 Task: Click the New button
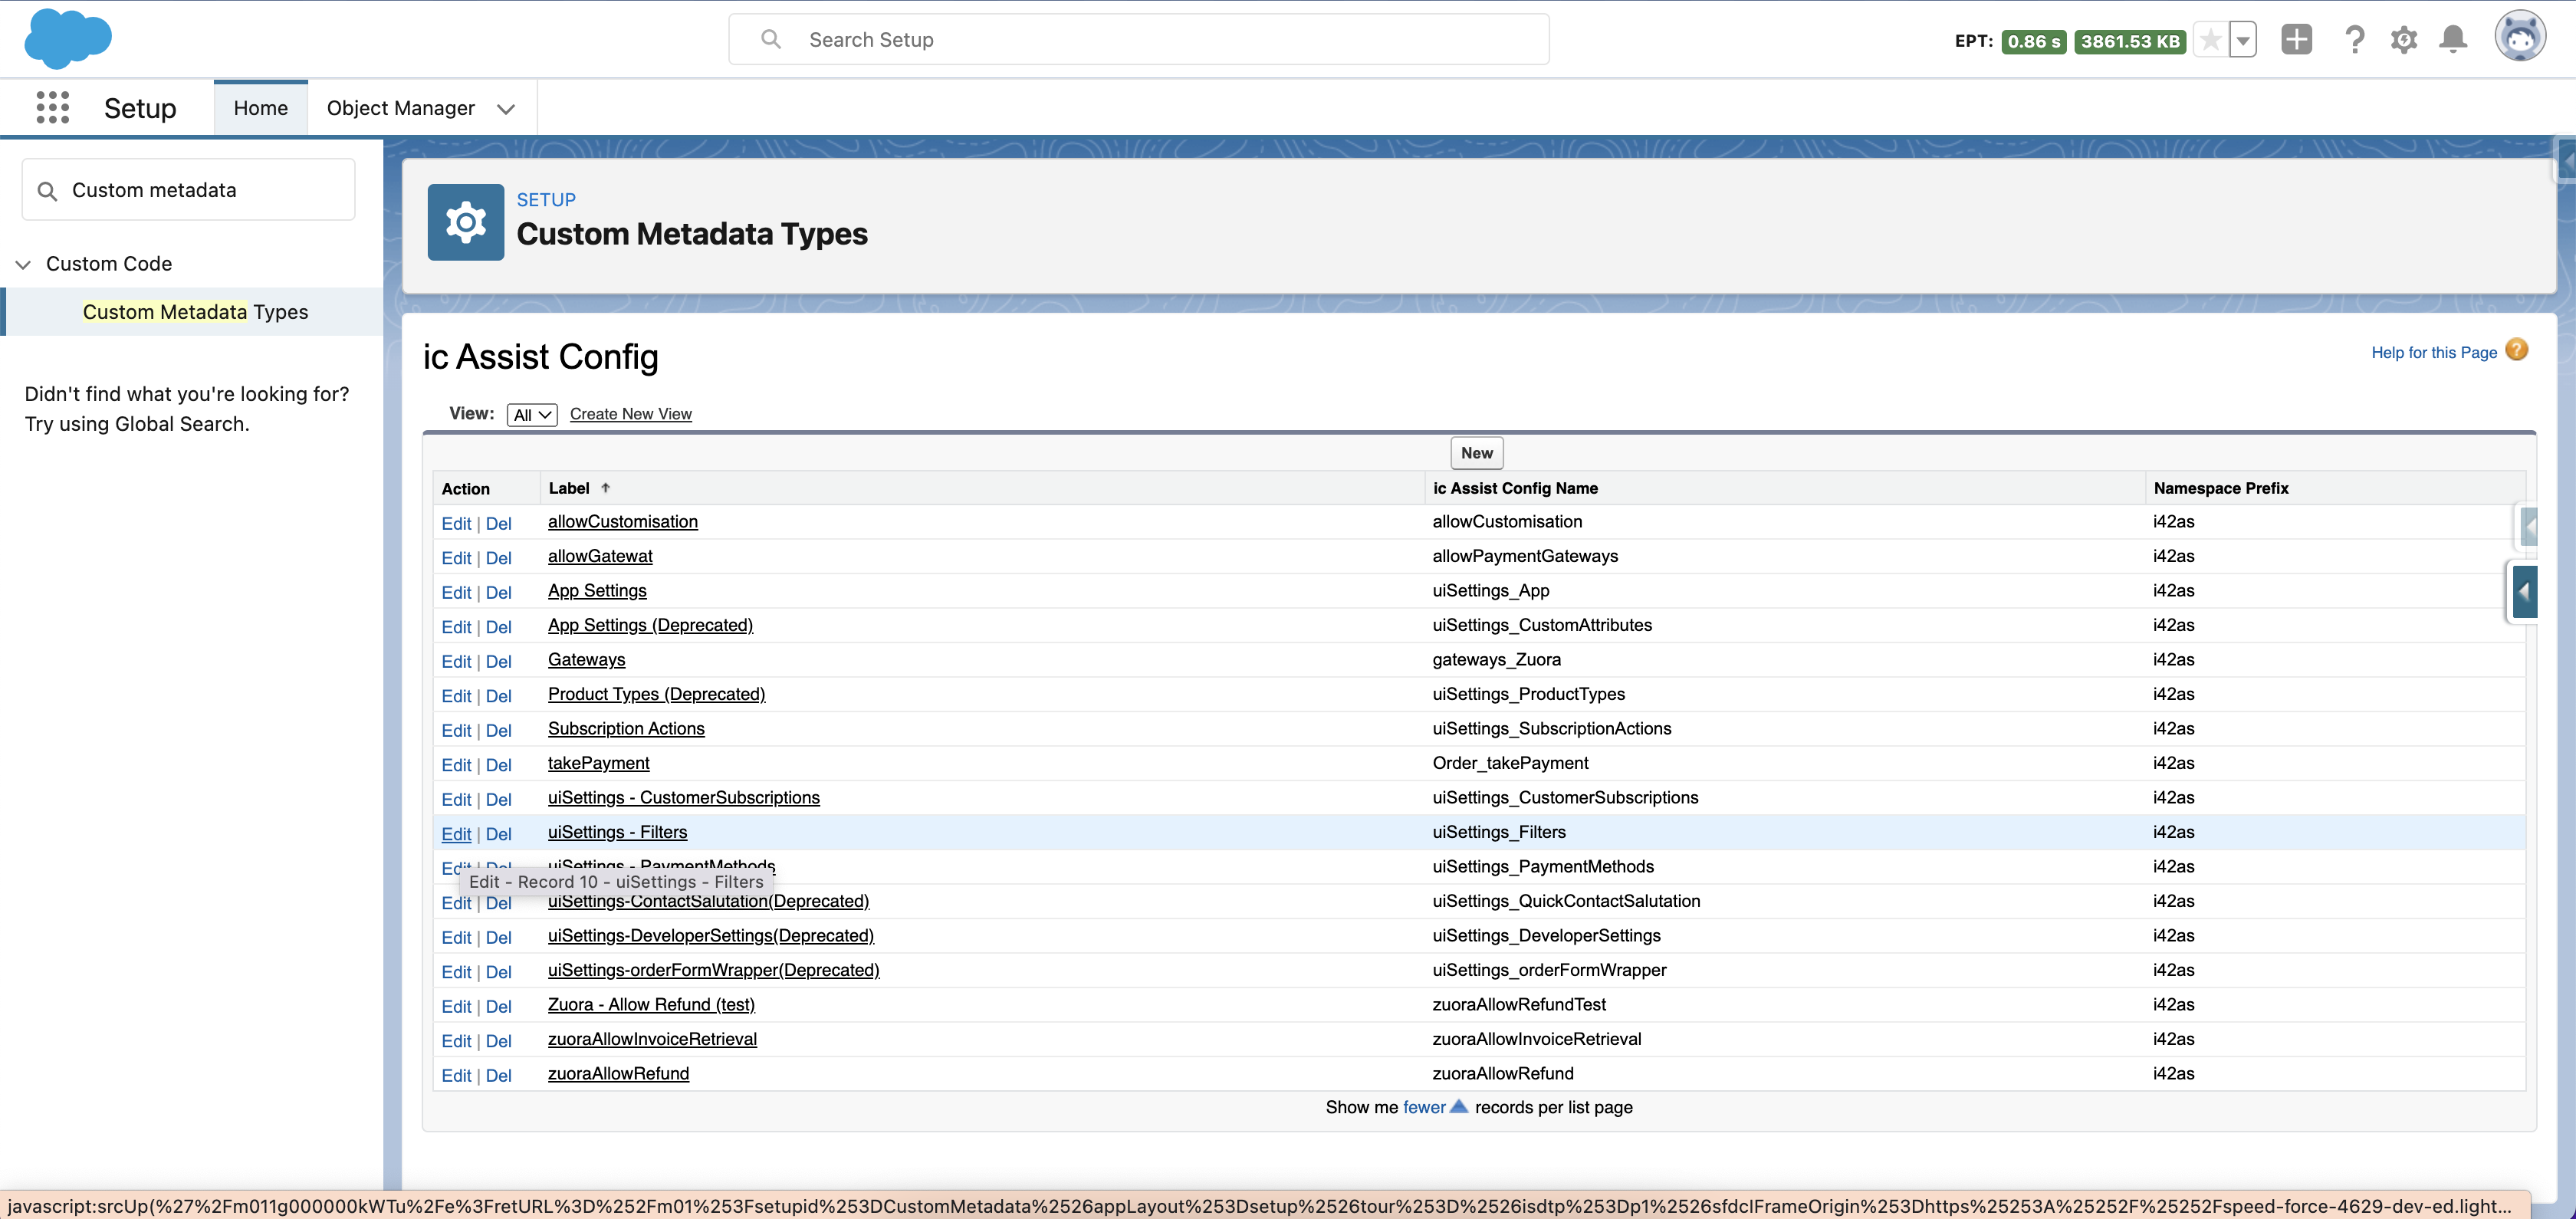pyautogui.click(x=1476, y=453)
